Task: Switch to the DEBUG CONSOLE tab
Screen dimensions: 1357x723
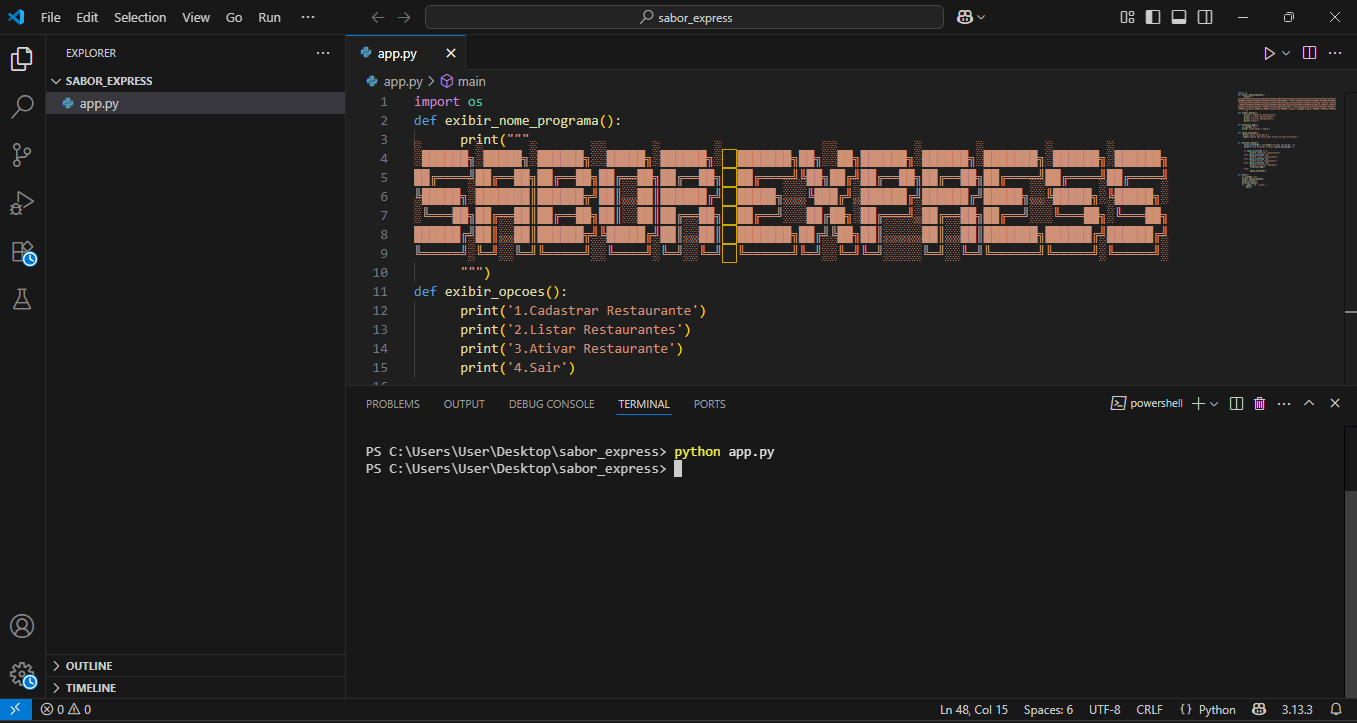Action: [x=551, y=404]
